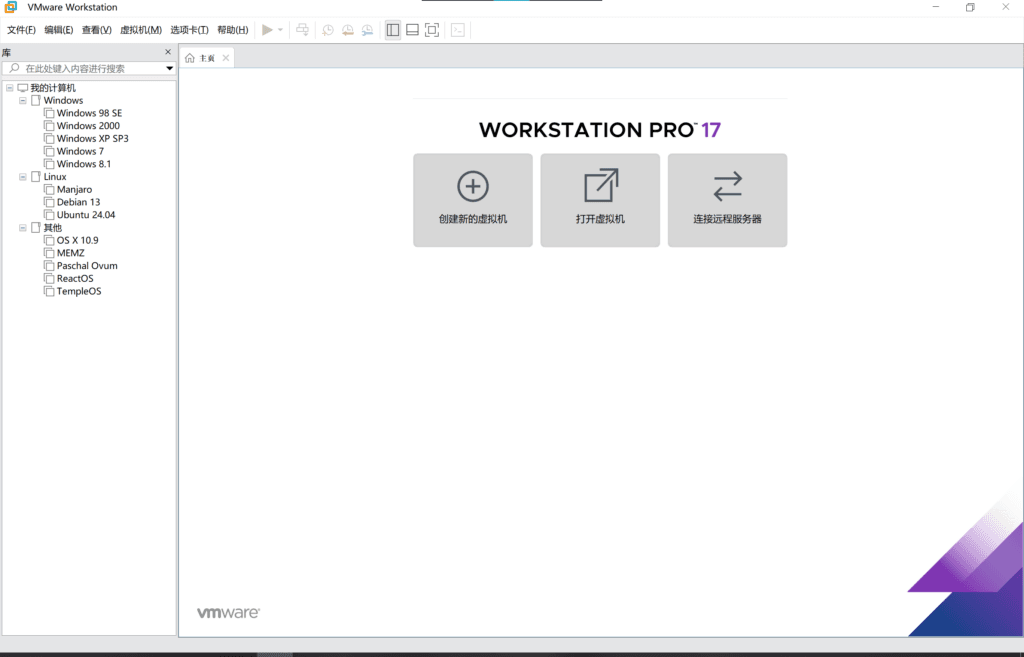Open the 帮助(H) menu
Image resolution: width=1024 pixels, height=657 pixels.
pyautogui.click(x=232, y=30)
